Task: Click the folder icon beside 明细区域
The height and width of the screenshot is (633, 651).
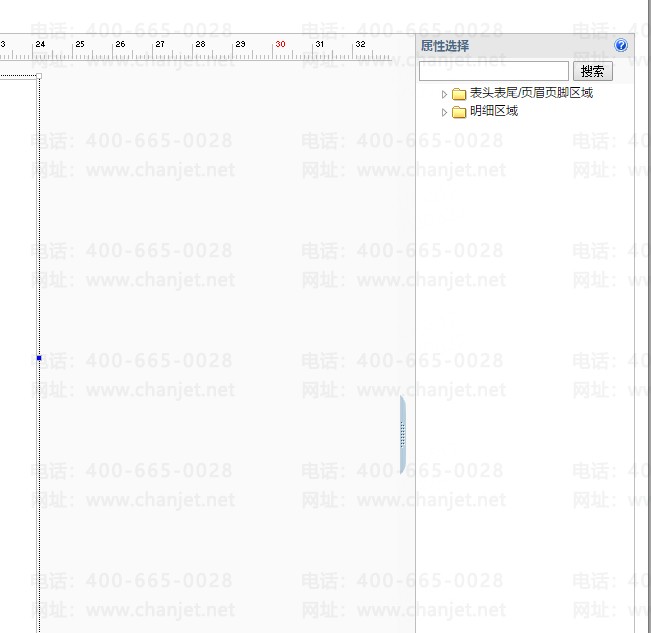Action: (459, 112)
